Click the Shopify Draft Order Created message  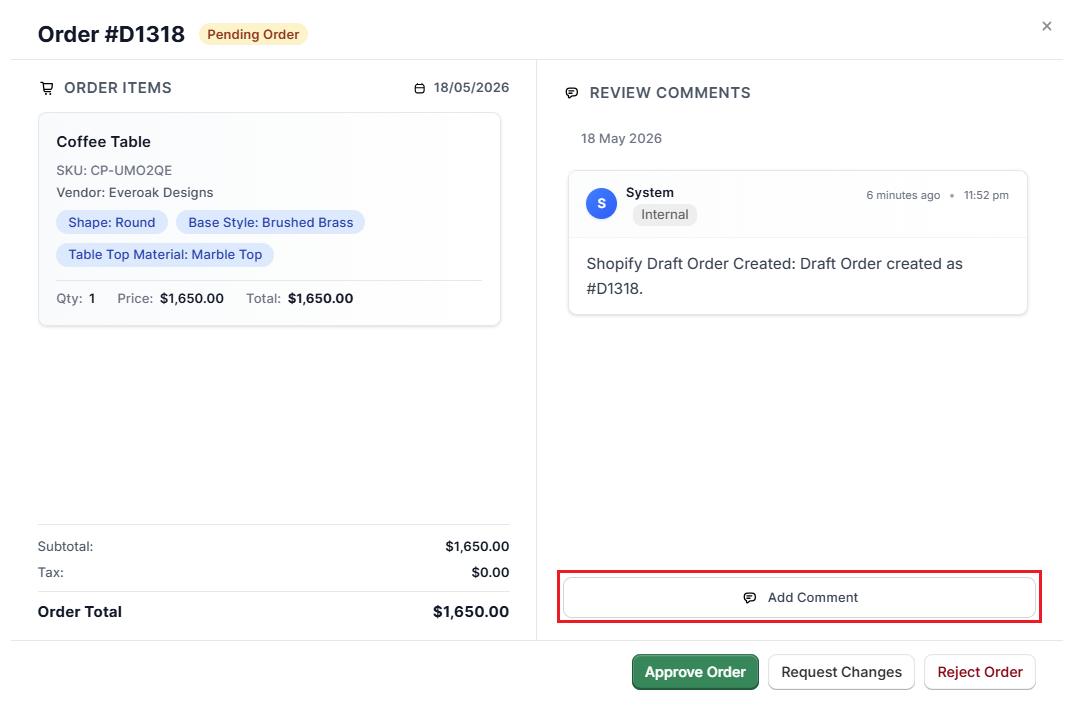click(774, 276)
